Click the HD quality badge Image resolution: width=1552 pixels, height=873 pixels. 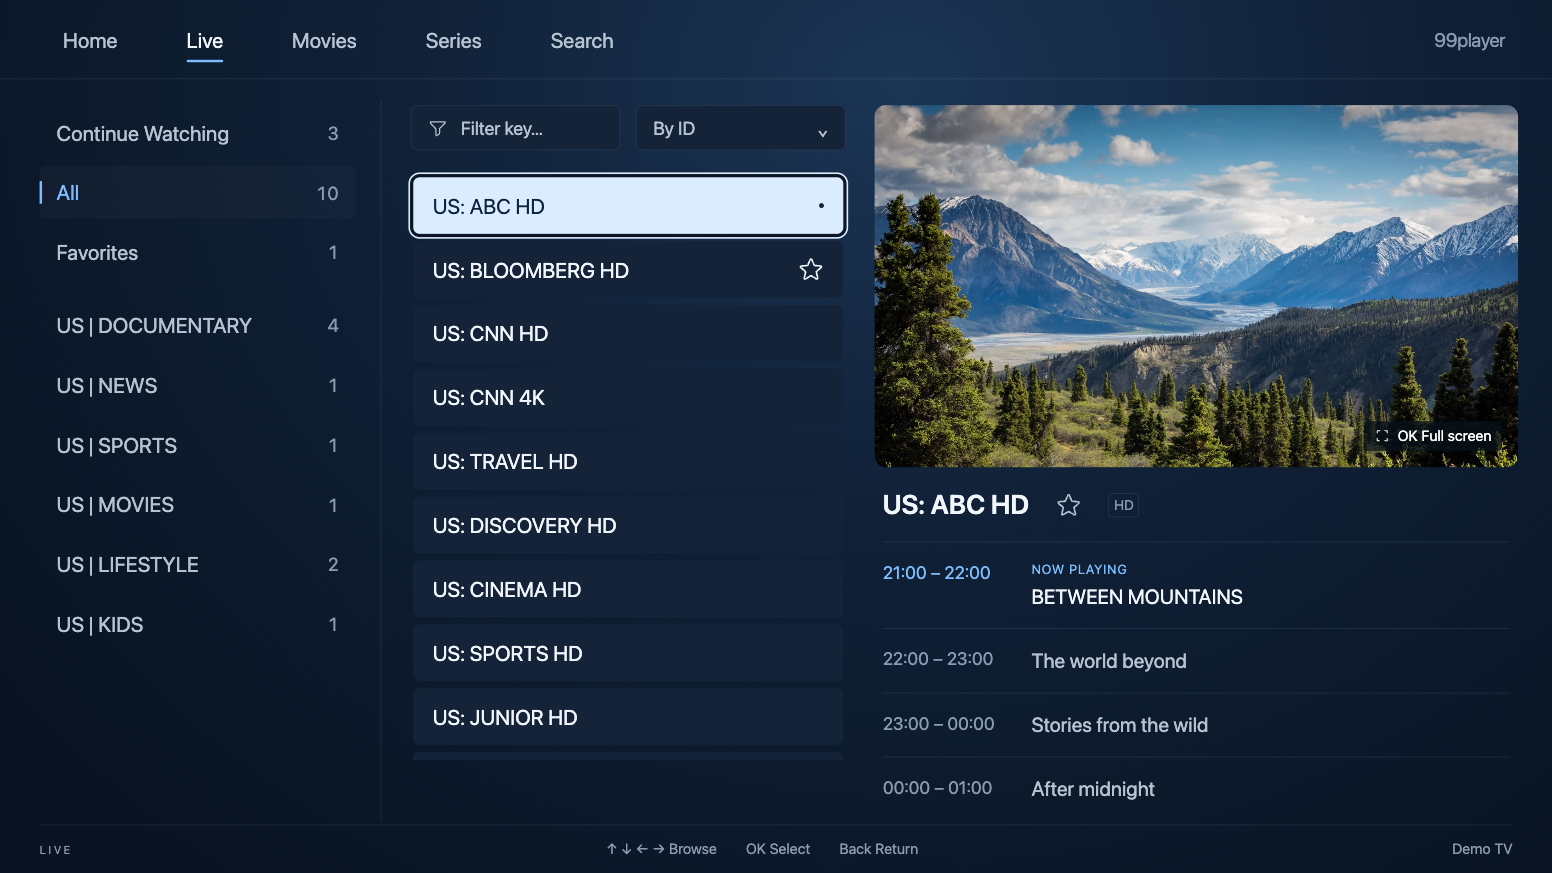(1123, 505)
